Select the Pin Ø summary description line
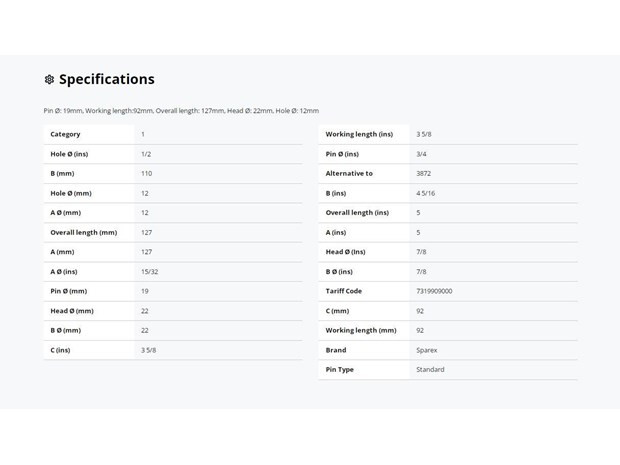 [x=181, y=111]
